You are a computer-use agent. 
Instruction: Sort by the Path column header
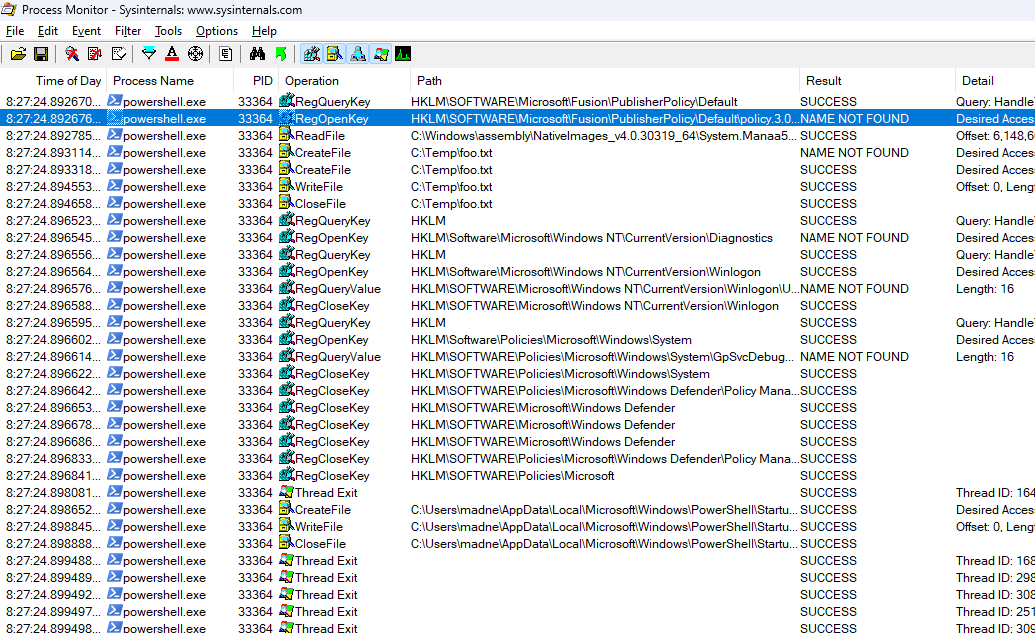605,81
